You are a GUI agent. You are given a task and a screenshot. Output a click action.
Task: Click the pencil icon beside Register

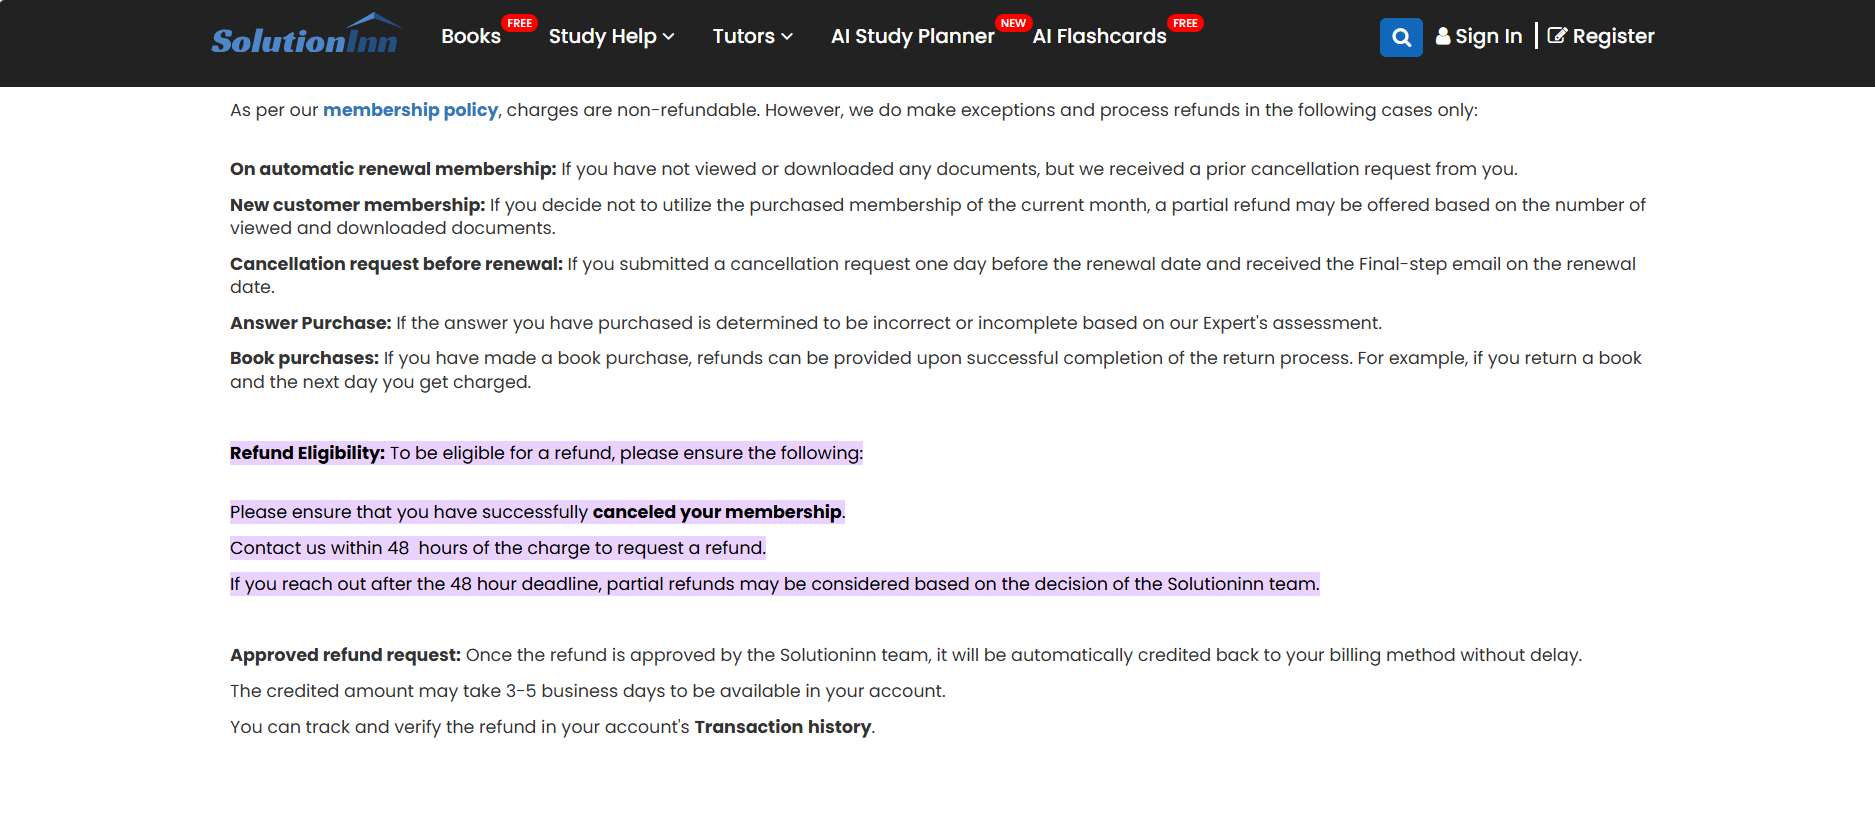1557,36
